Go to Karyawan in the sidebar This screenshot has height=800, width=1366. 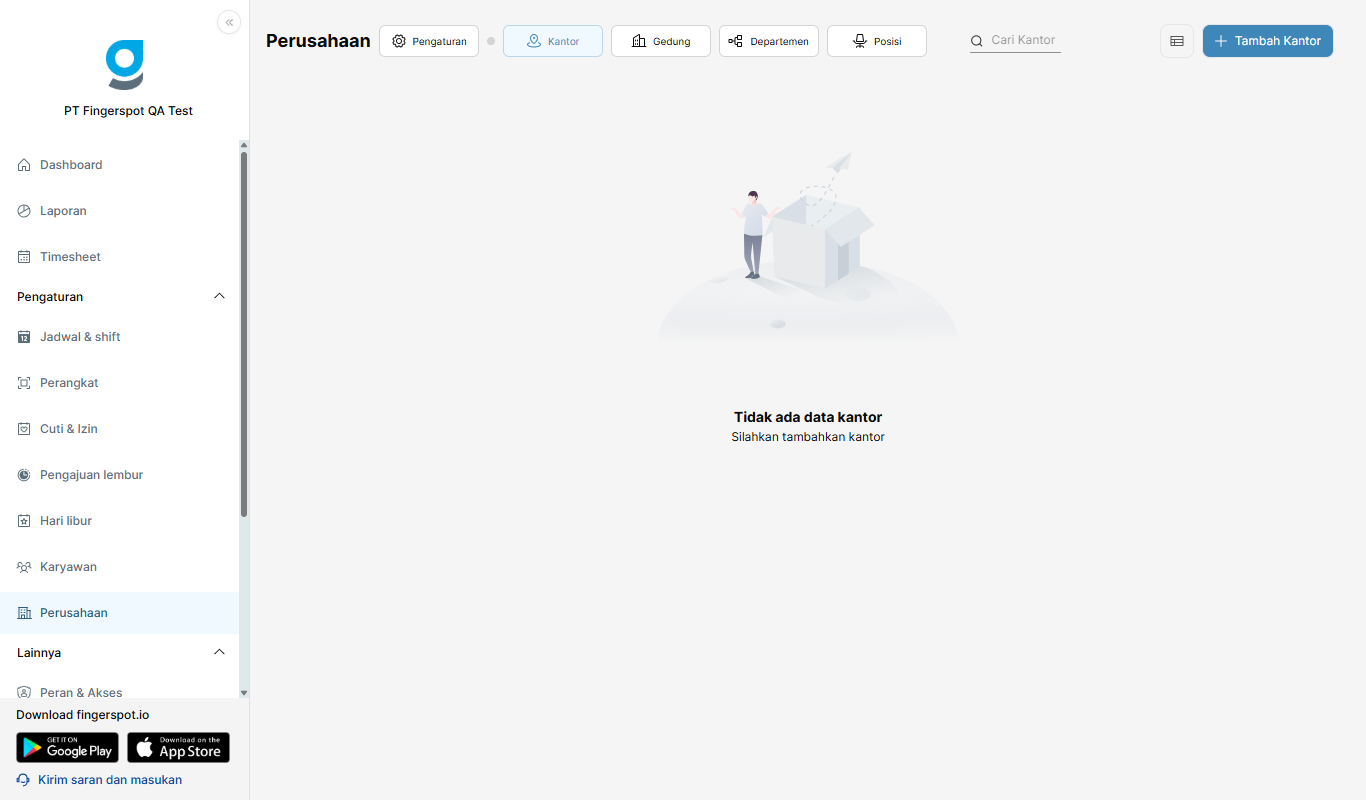point(119,567)
